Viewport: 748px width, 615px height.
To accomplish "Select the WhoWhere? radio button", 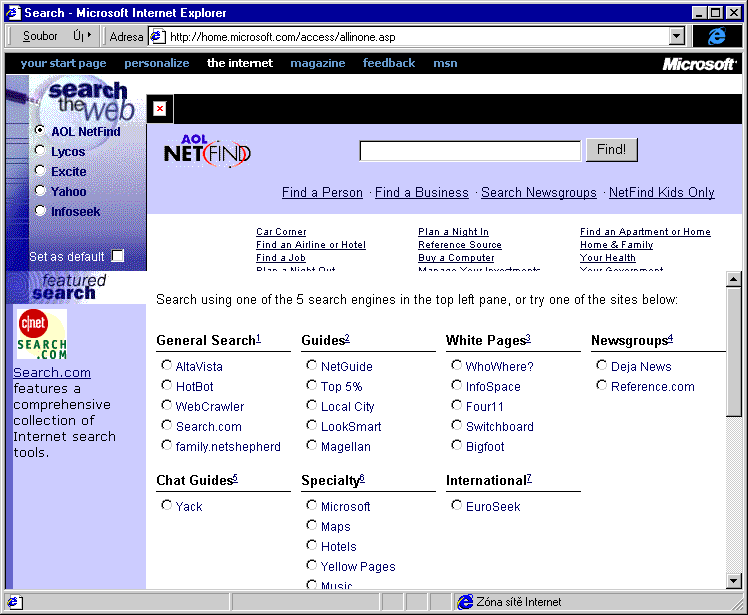I will (457, 365).
